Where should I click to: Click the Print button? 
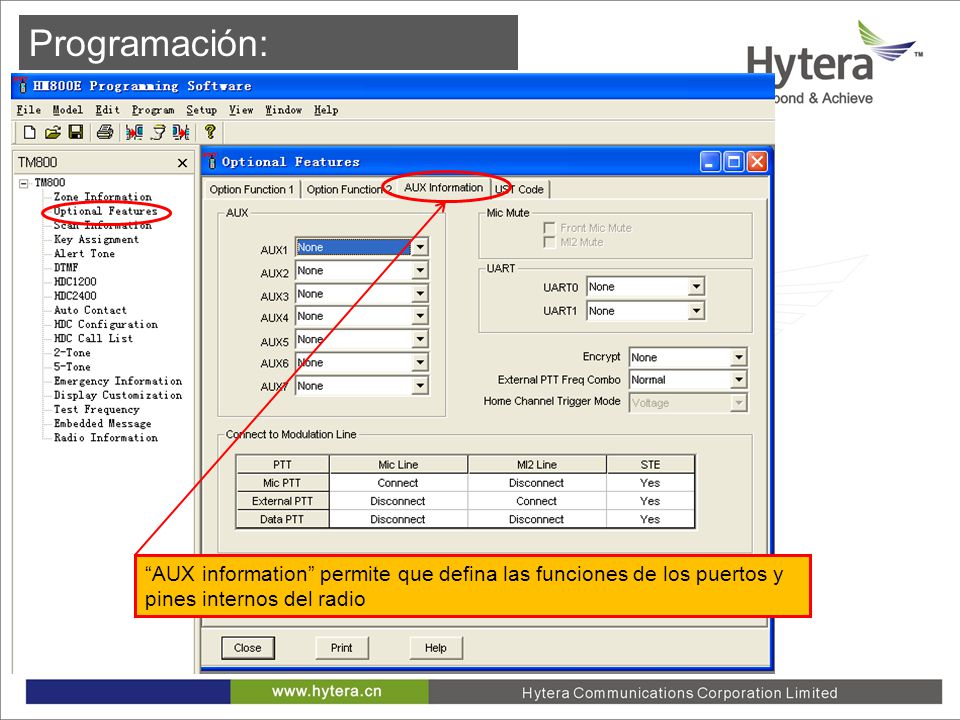pos(342,648)
